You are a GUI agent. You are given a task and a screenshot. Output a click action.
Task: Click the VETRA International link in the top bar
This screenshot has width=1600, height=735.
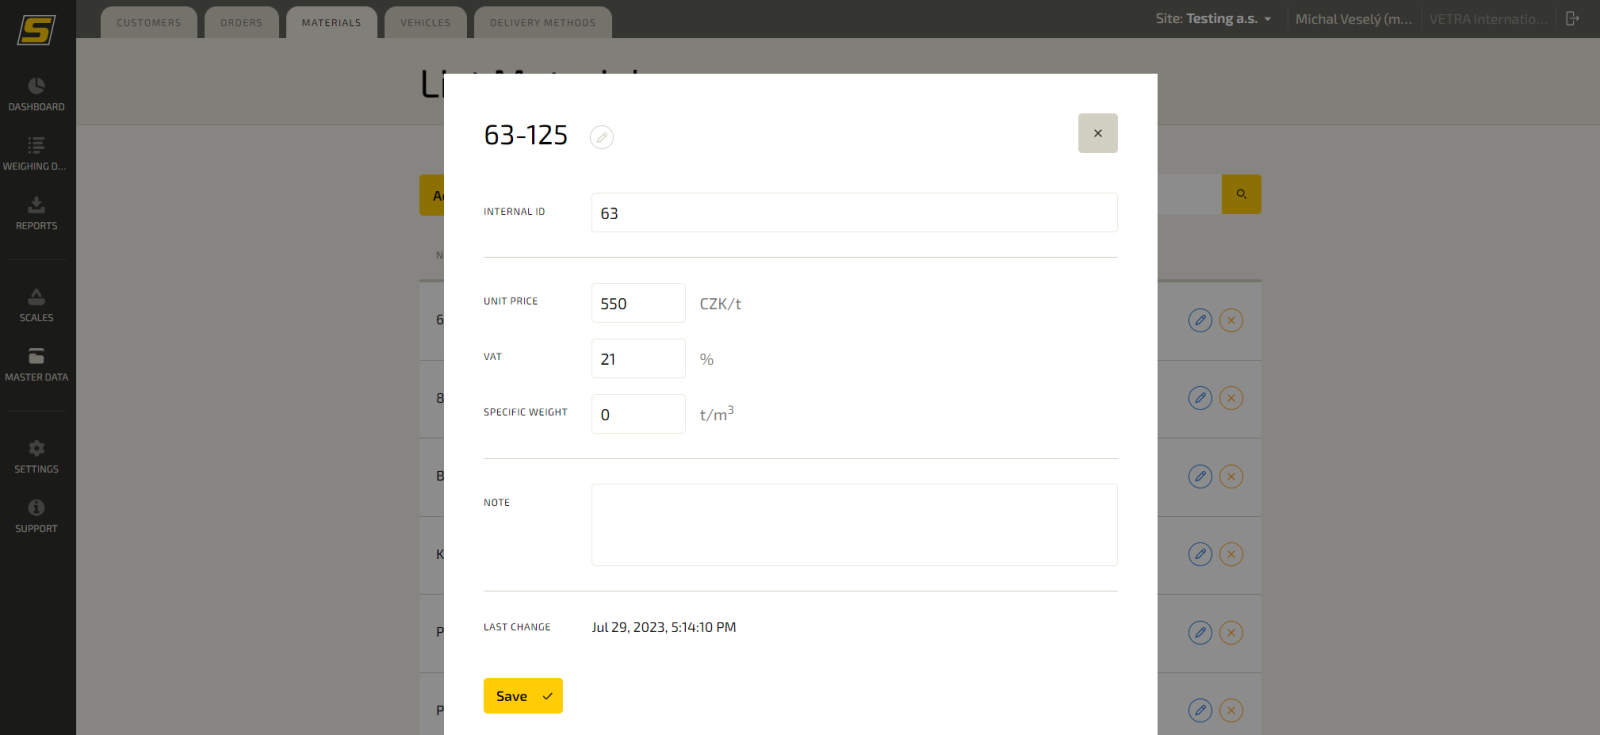click(1488, 19)
